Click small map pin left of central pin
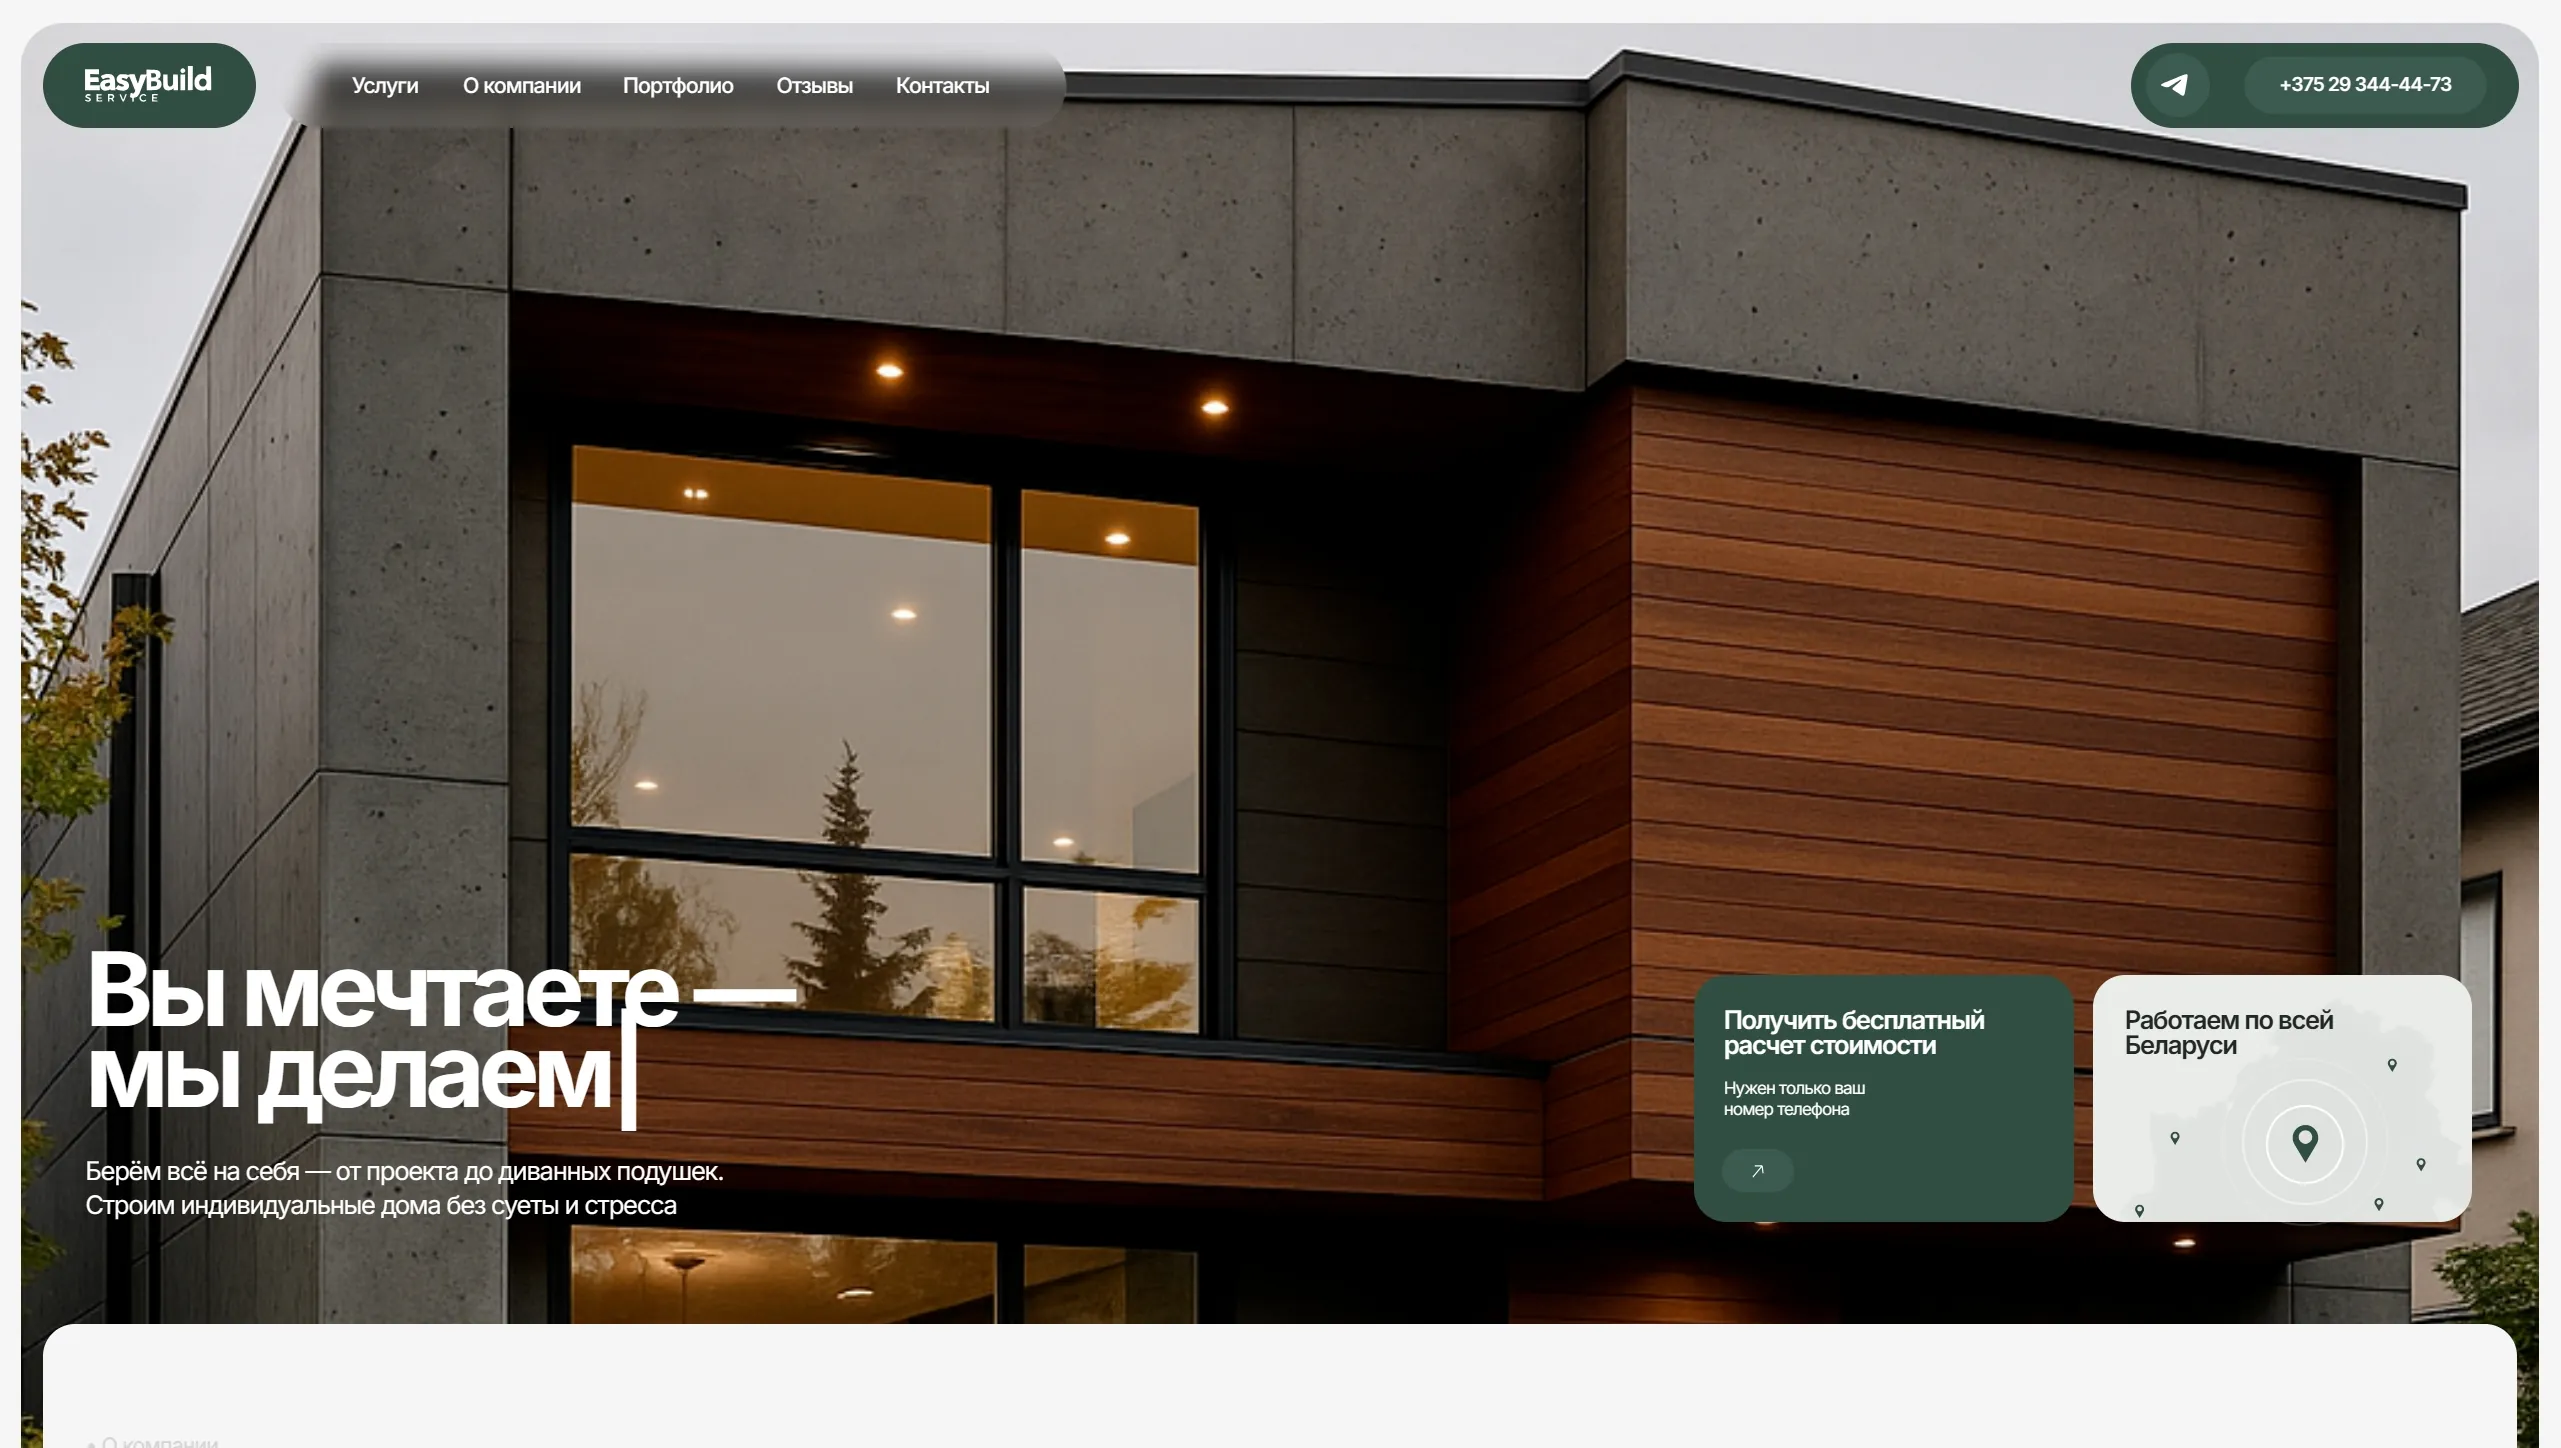2561x1448 pixels. tap(2175, 1138)
